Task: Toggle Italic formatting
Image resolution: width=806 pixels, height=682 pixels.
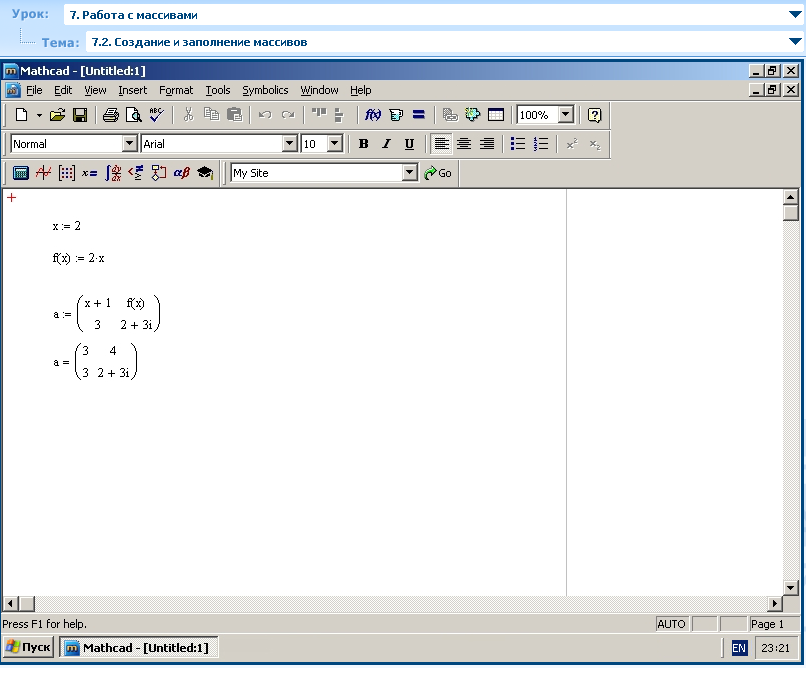Action: click(x=386, y=144)
